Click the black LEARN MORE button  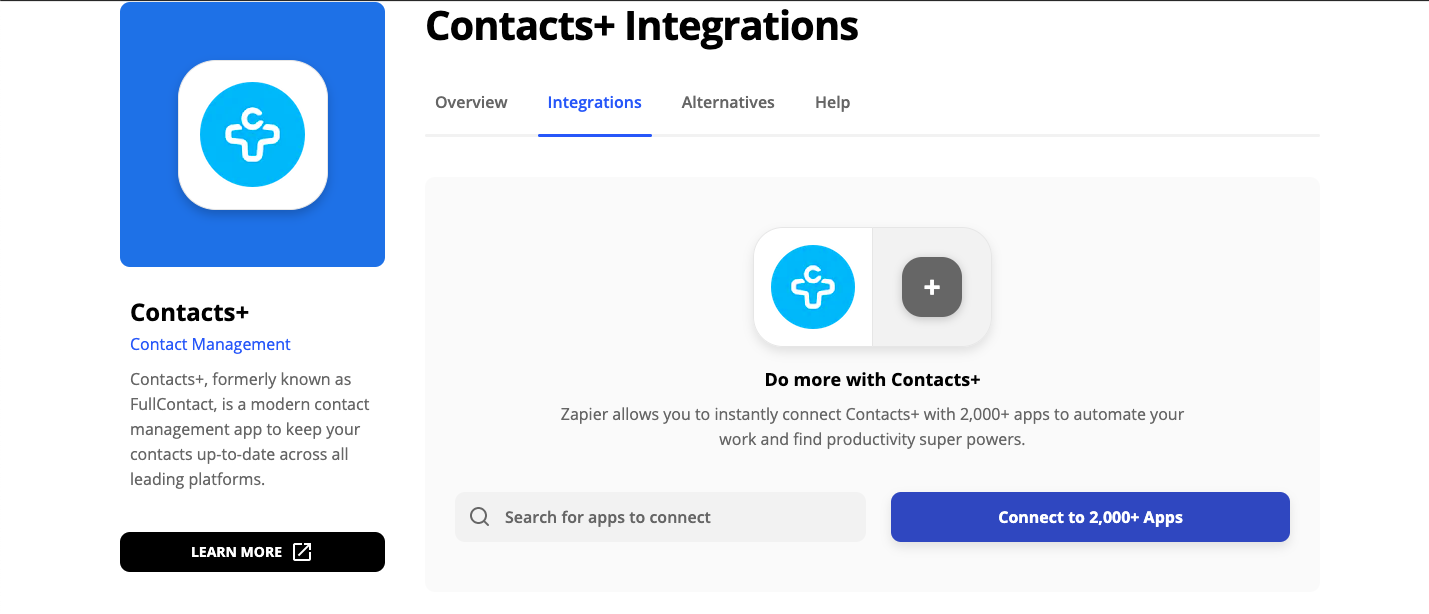click(252, 552)
